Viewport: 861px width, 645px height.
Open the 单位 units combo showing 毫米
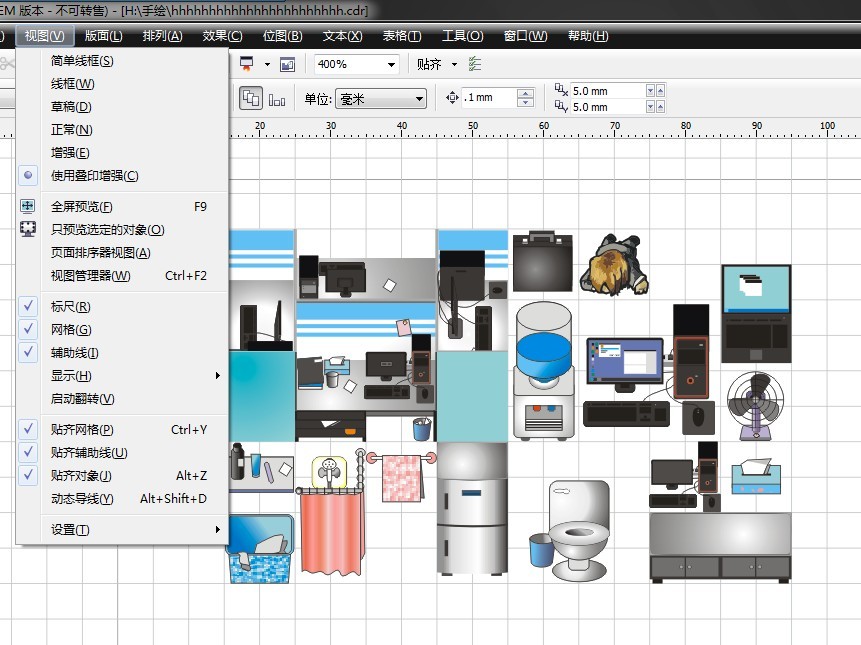(381, 99)
